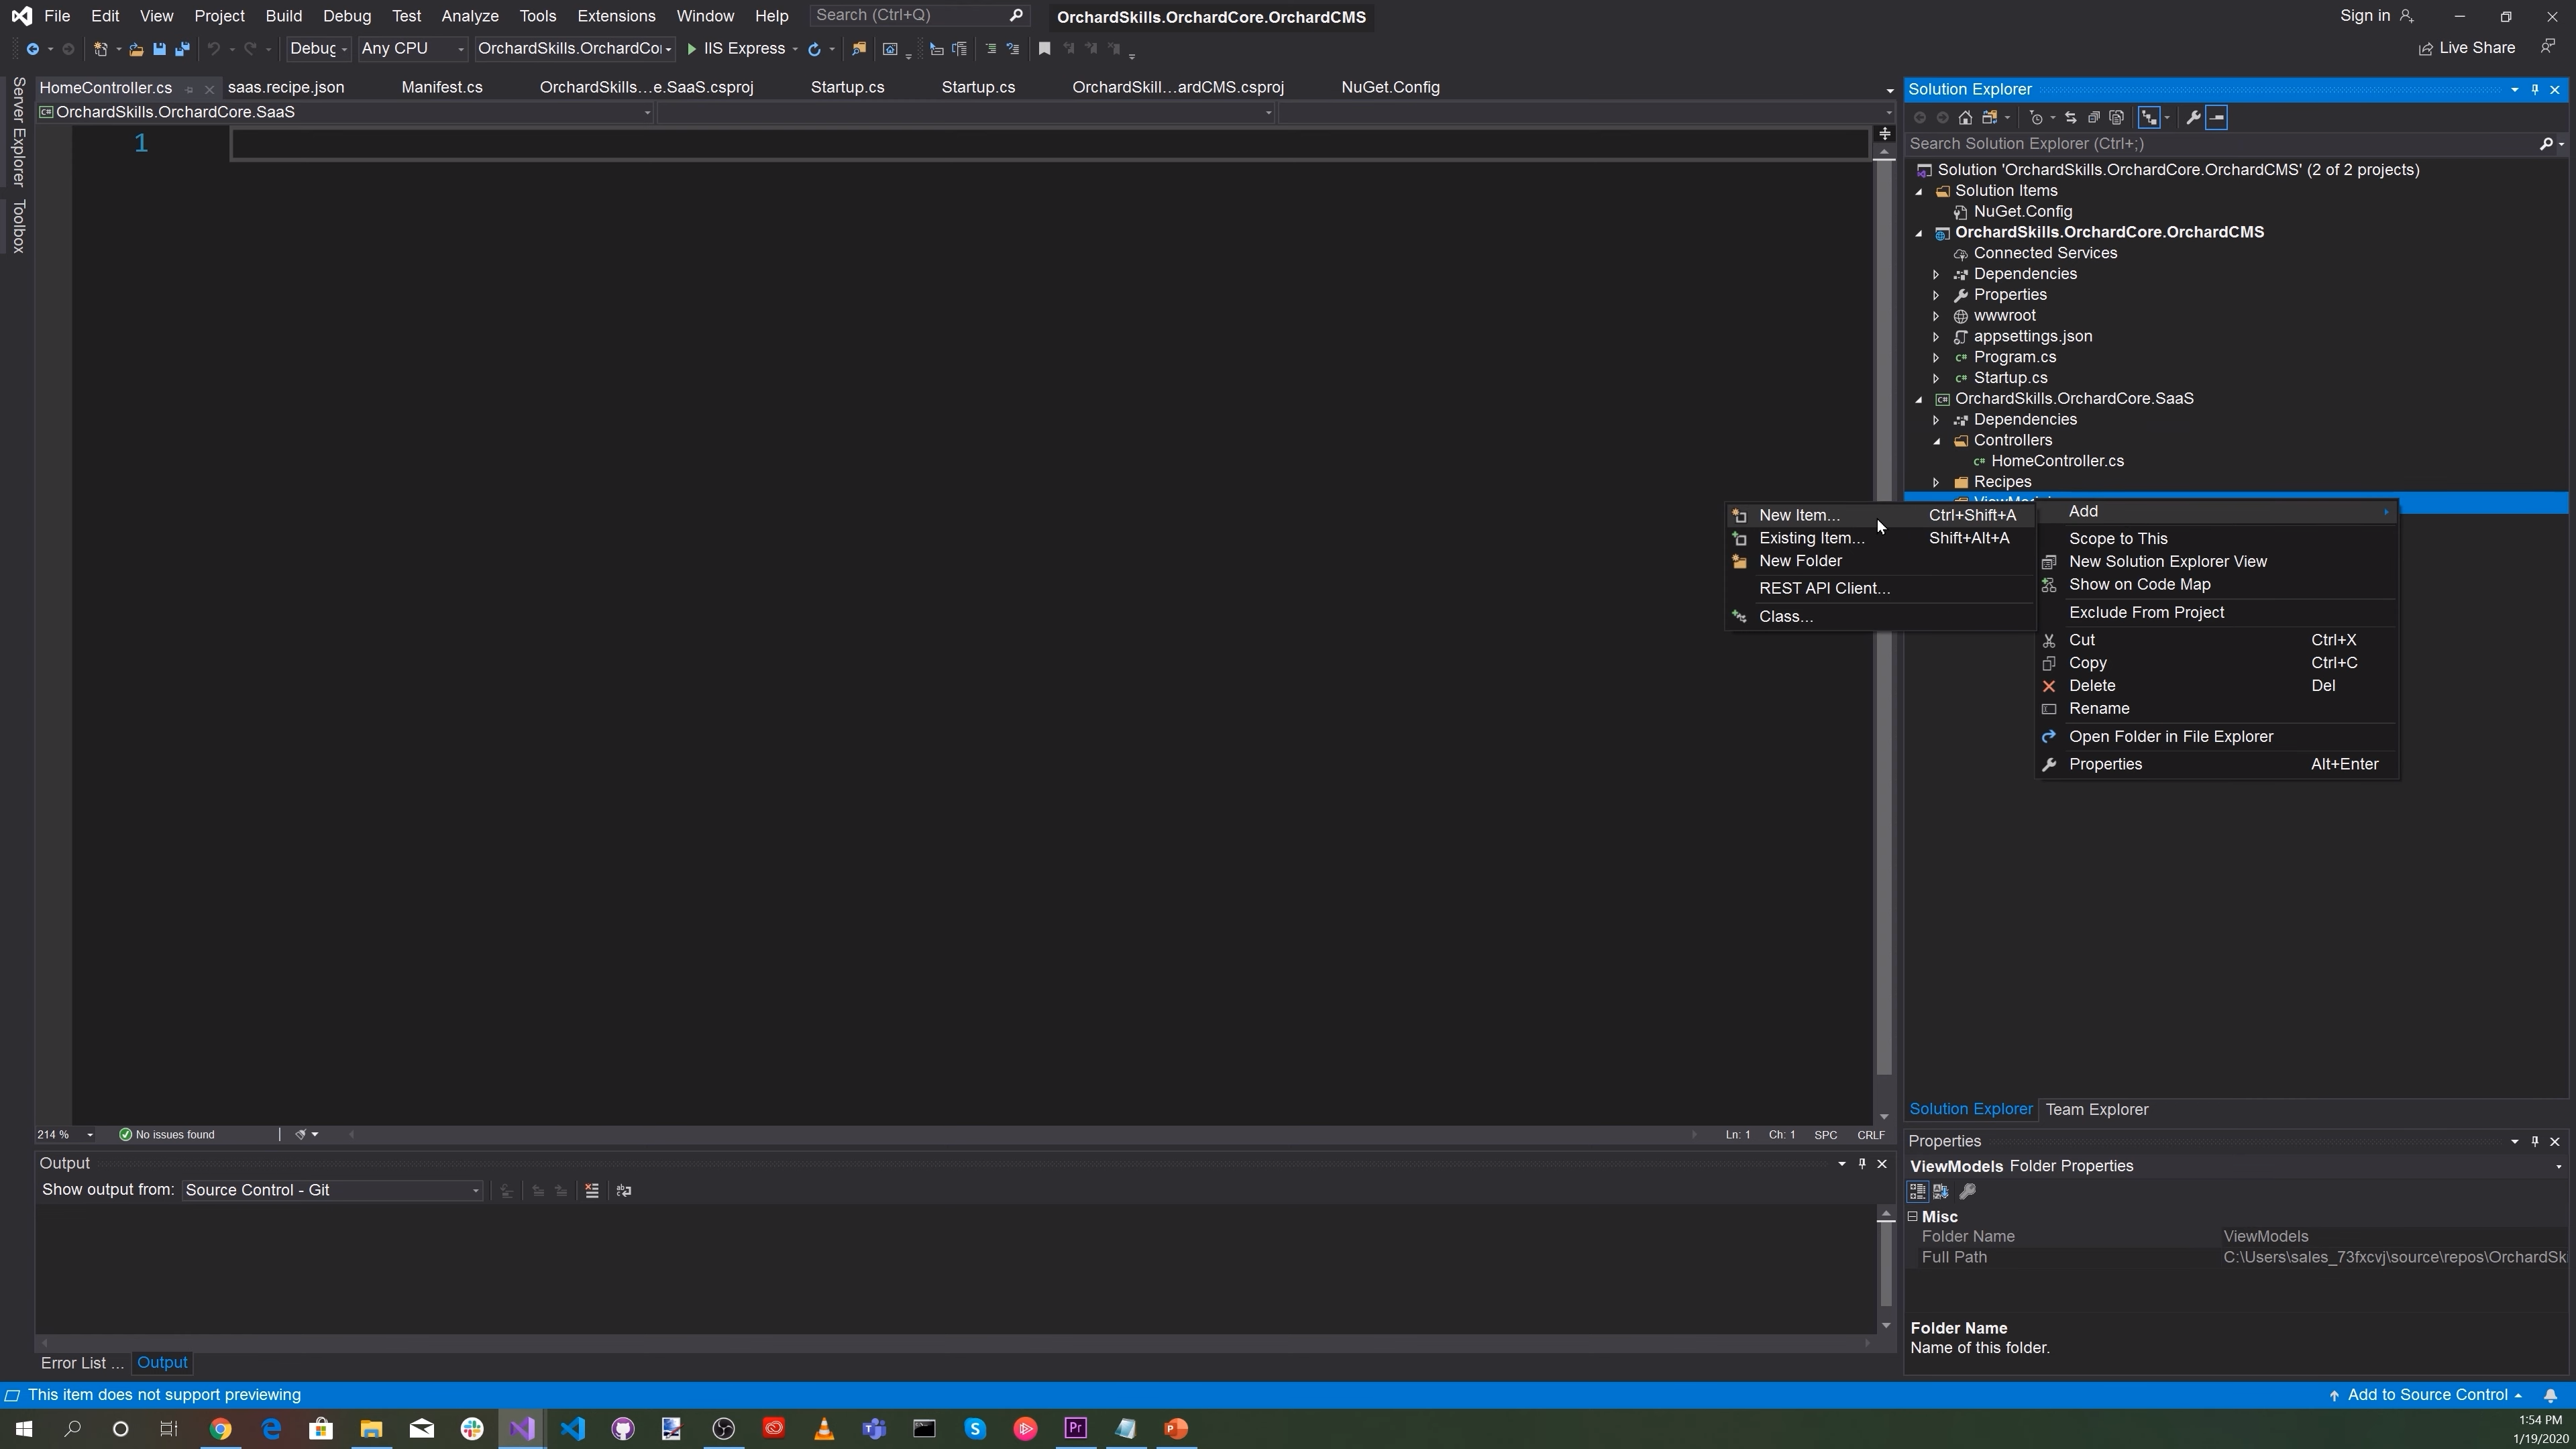
Task: Select HomeController.cs in Solution Explorer
Action: point(2057,462)
